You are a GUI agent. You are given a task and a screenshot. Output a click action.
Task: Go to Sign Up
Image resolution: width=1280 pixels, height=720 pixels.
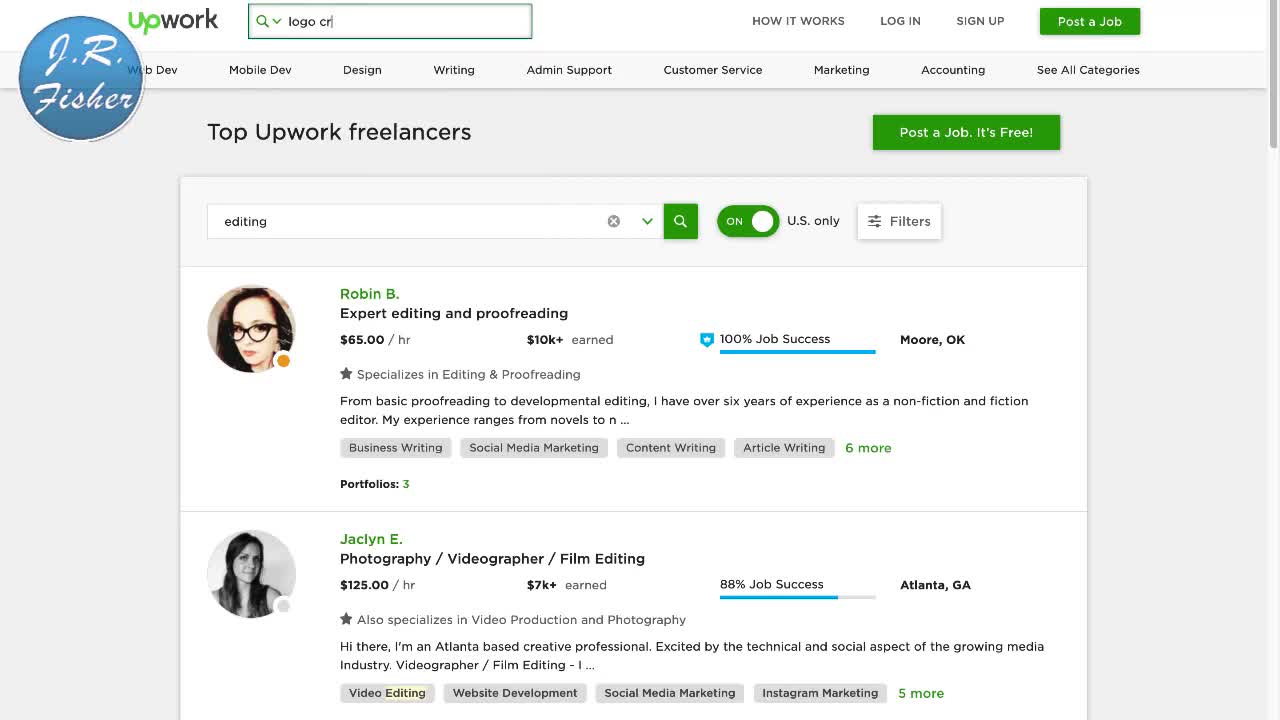(980, 21)
